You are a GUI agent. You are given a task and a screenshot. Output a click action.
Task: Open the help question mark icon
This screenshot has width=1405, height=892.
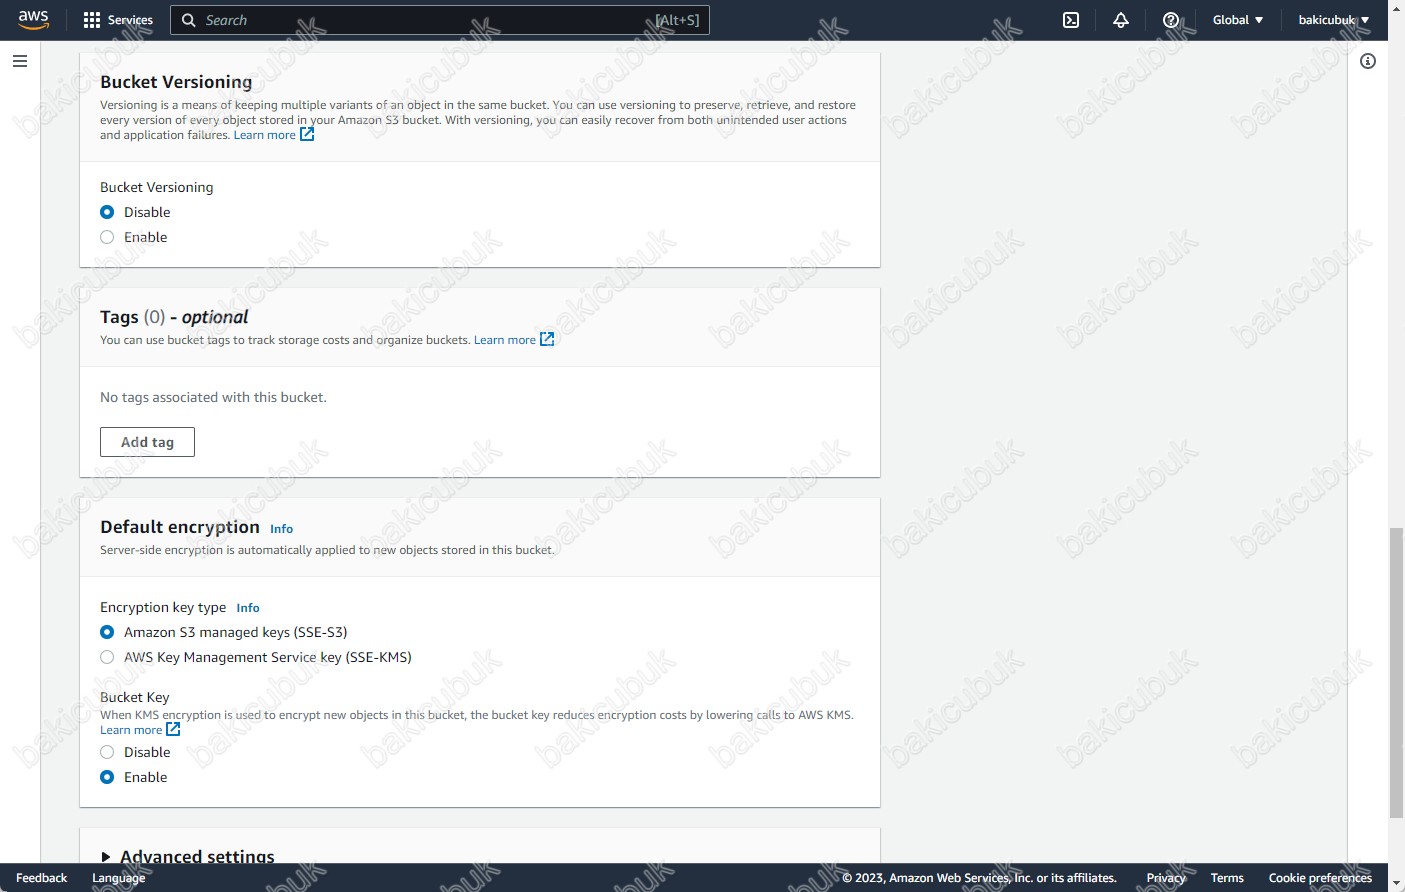click(x=1171, y=20)
